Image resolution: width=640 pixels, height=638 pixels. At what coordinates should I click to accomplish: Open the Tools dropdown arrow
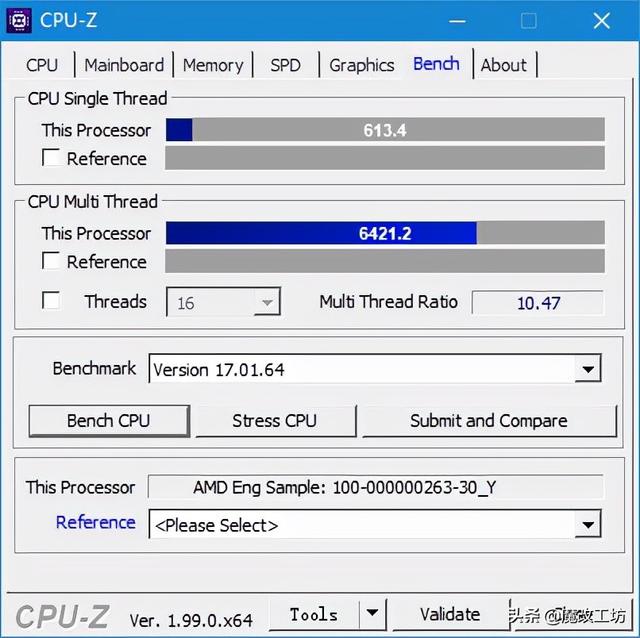pyautogui.click(x=372, y=614)
